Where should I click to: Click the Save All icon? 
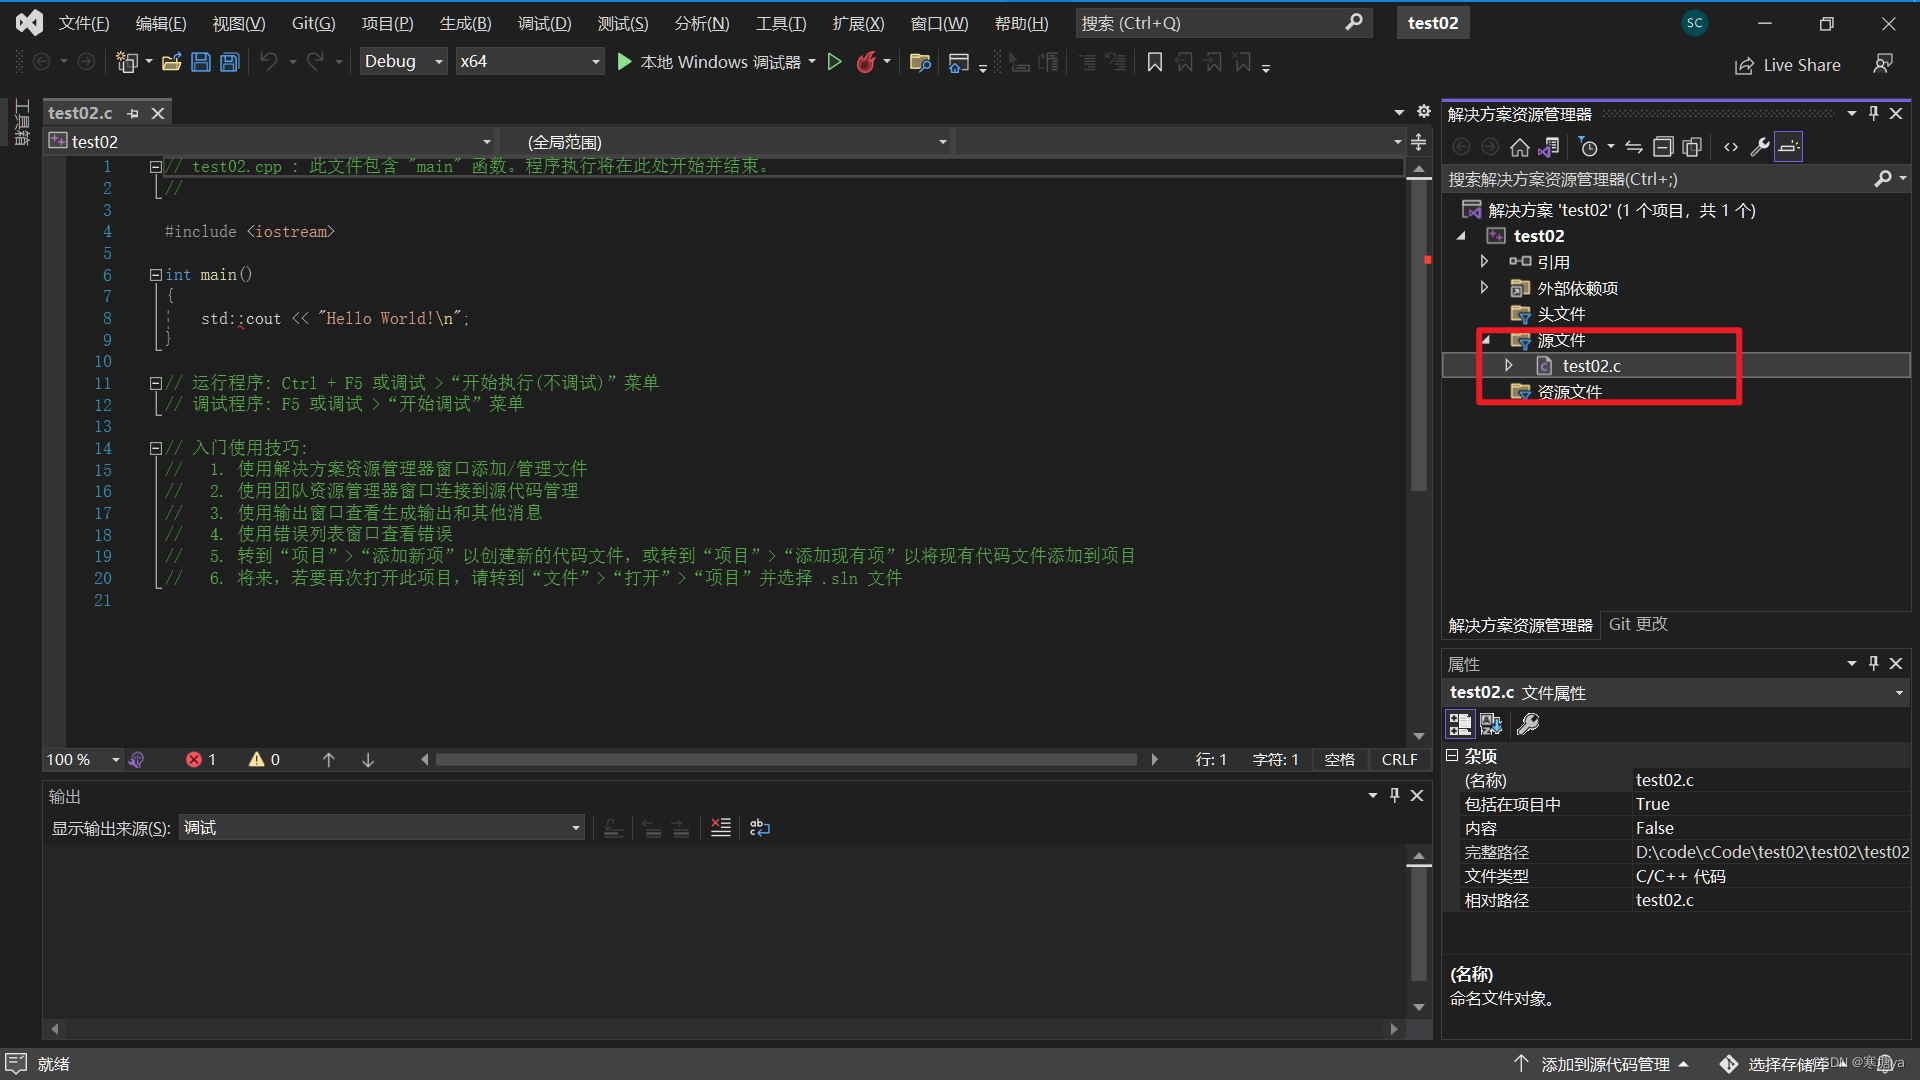pyautogui.click(x=229, y=62)
